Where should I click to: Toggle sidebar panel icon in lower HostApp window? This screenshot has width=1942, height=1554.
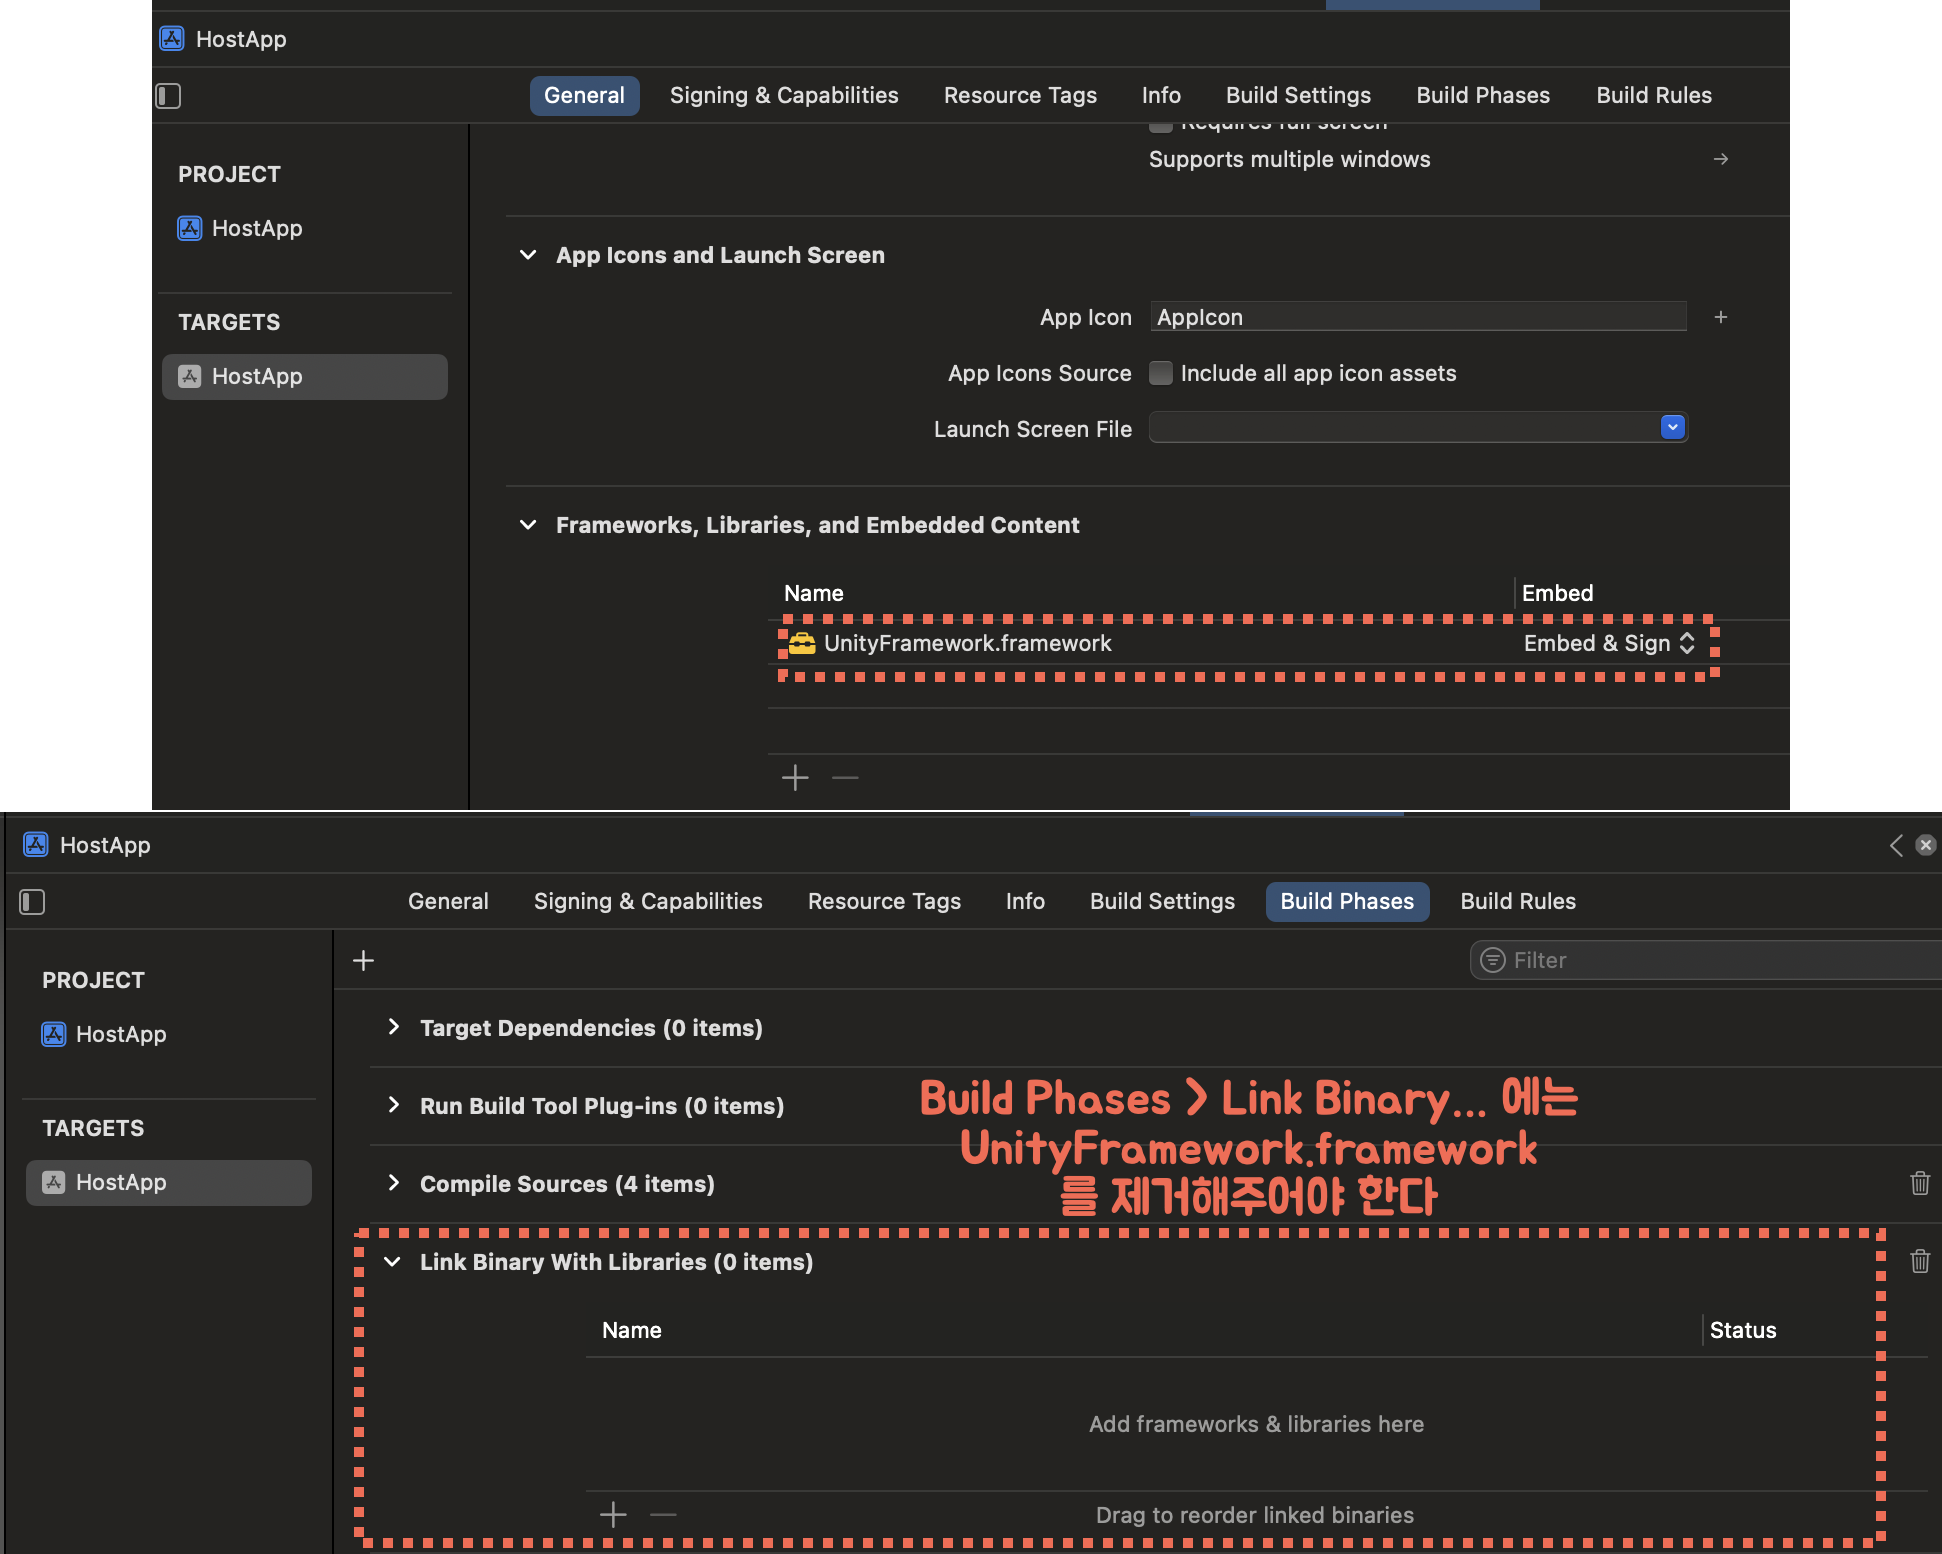(x=32, y=902)
